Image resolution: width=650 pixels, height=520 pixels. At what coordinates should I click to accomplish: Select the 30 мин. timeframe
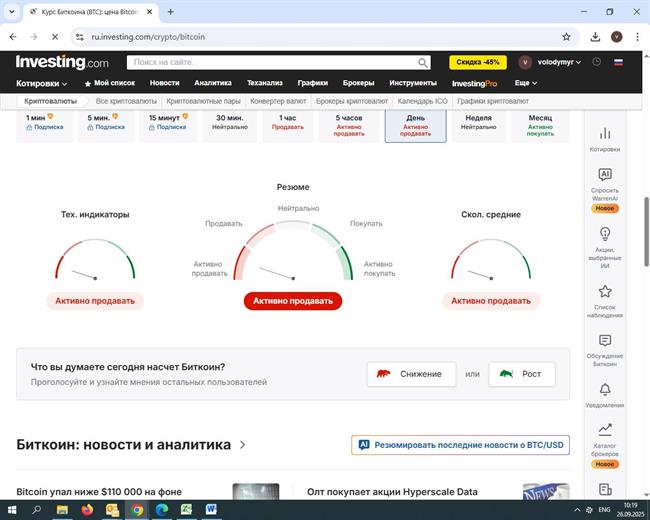point(229,122)
